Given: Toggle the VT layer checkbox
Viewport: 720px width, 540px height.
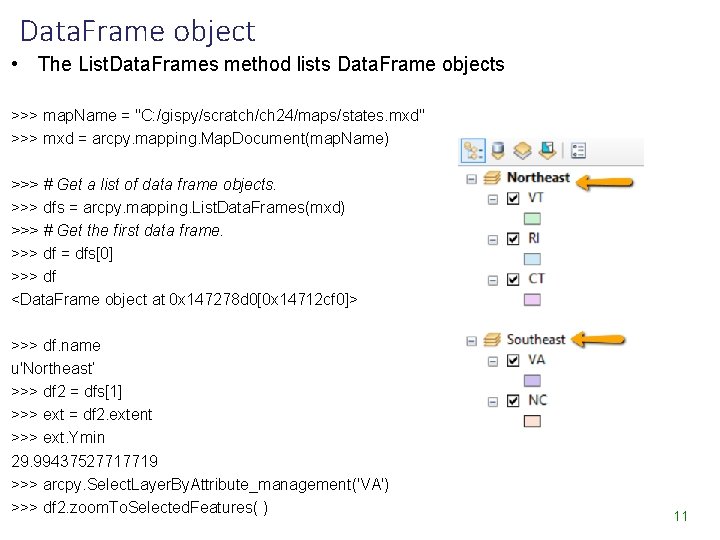Looking at the screenshot, I should point(513,198).
